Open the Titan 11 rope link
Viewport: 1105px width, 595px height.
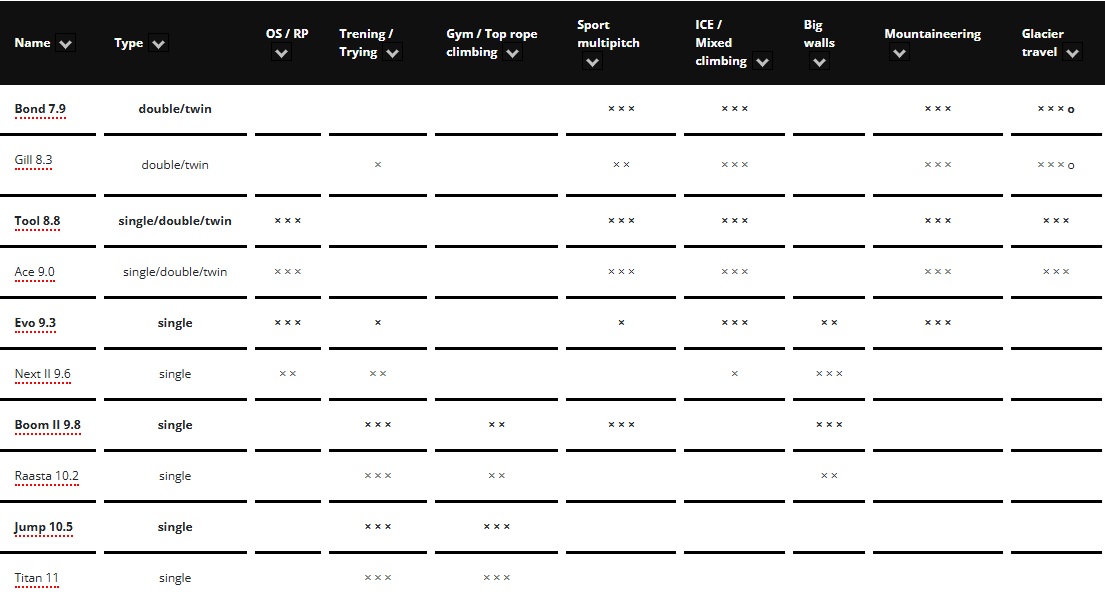[37, 578]
